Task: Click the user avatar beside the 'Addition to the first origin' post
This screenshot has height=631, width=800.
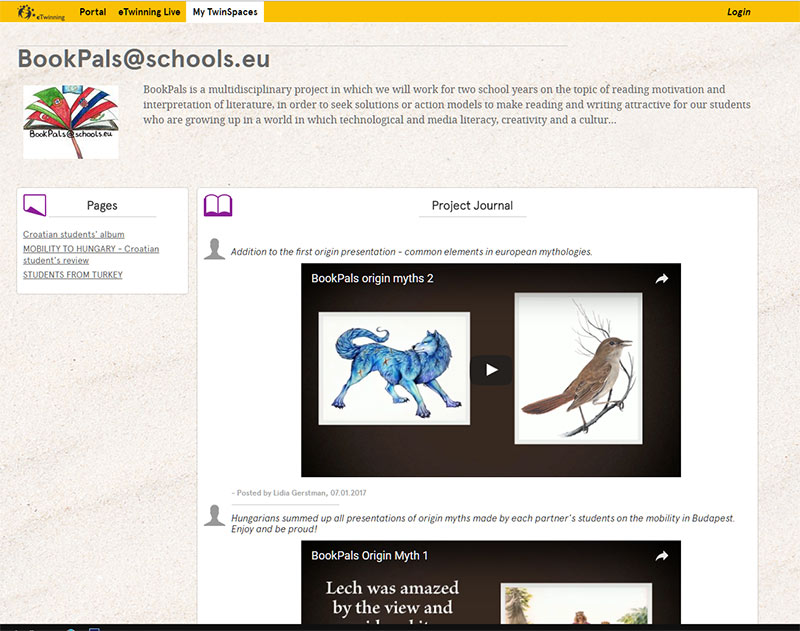Action: pyautogui.click(x=214, y=249)
